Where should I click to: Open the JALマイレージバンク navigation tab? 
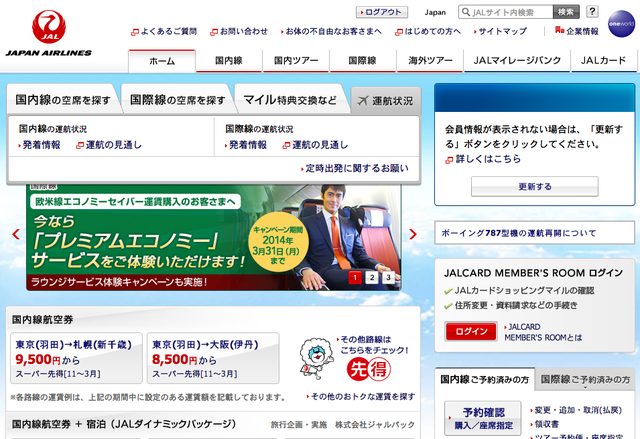[x=517, y=61]
